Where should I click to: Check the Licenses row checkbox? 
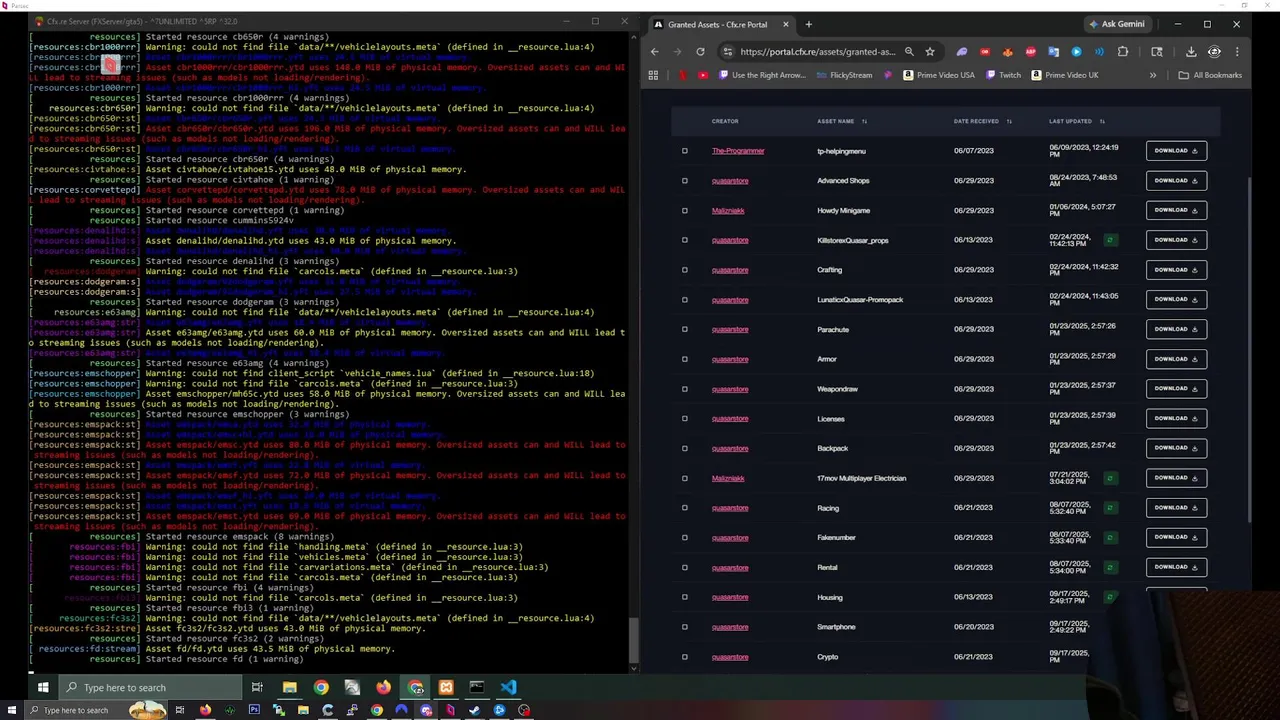pyautogui.click(x=685, y=419)
